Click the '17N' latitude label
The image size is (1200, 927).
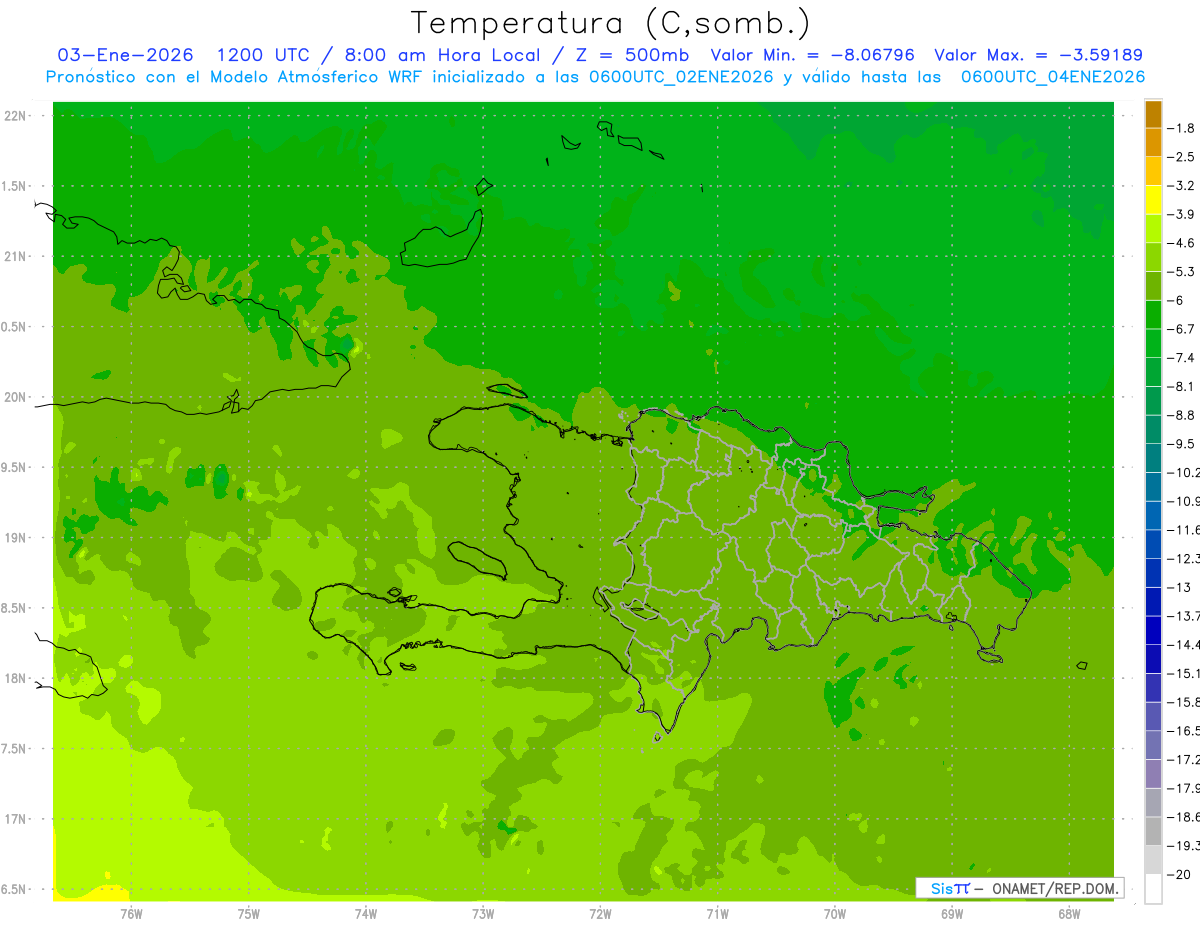(15, 819)
